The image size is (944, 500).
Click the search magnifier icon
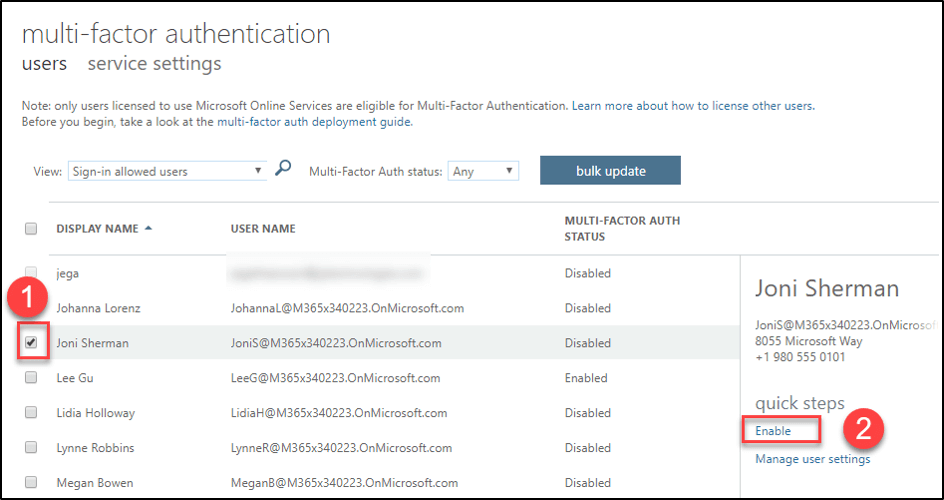pos(283,170)
